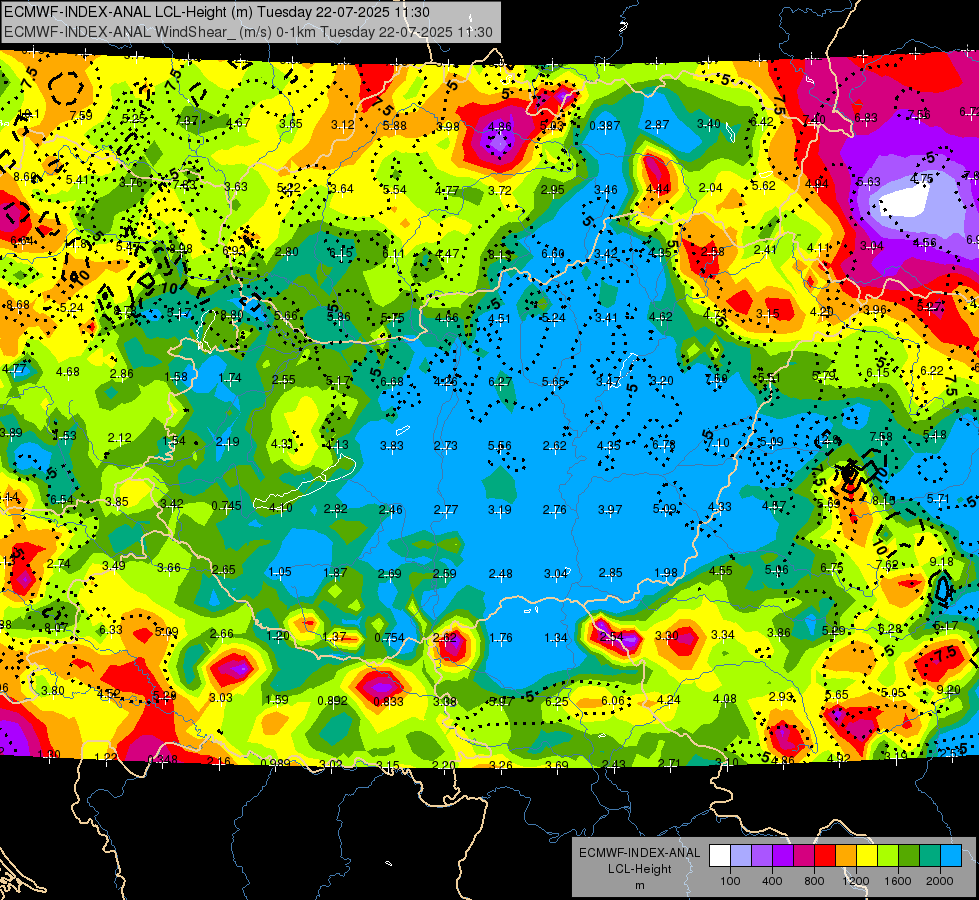Click the wind shear value 2.93
Image resolution: width=979 pixels, height=900 pixels.
[780, 696]
